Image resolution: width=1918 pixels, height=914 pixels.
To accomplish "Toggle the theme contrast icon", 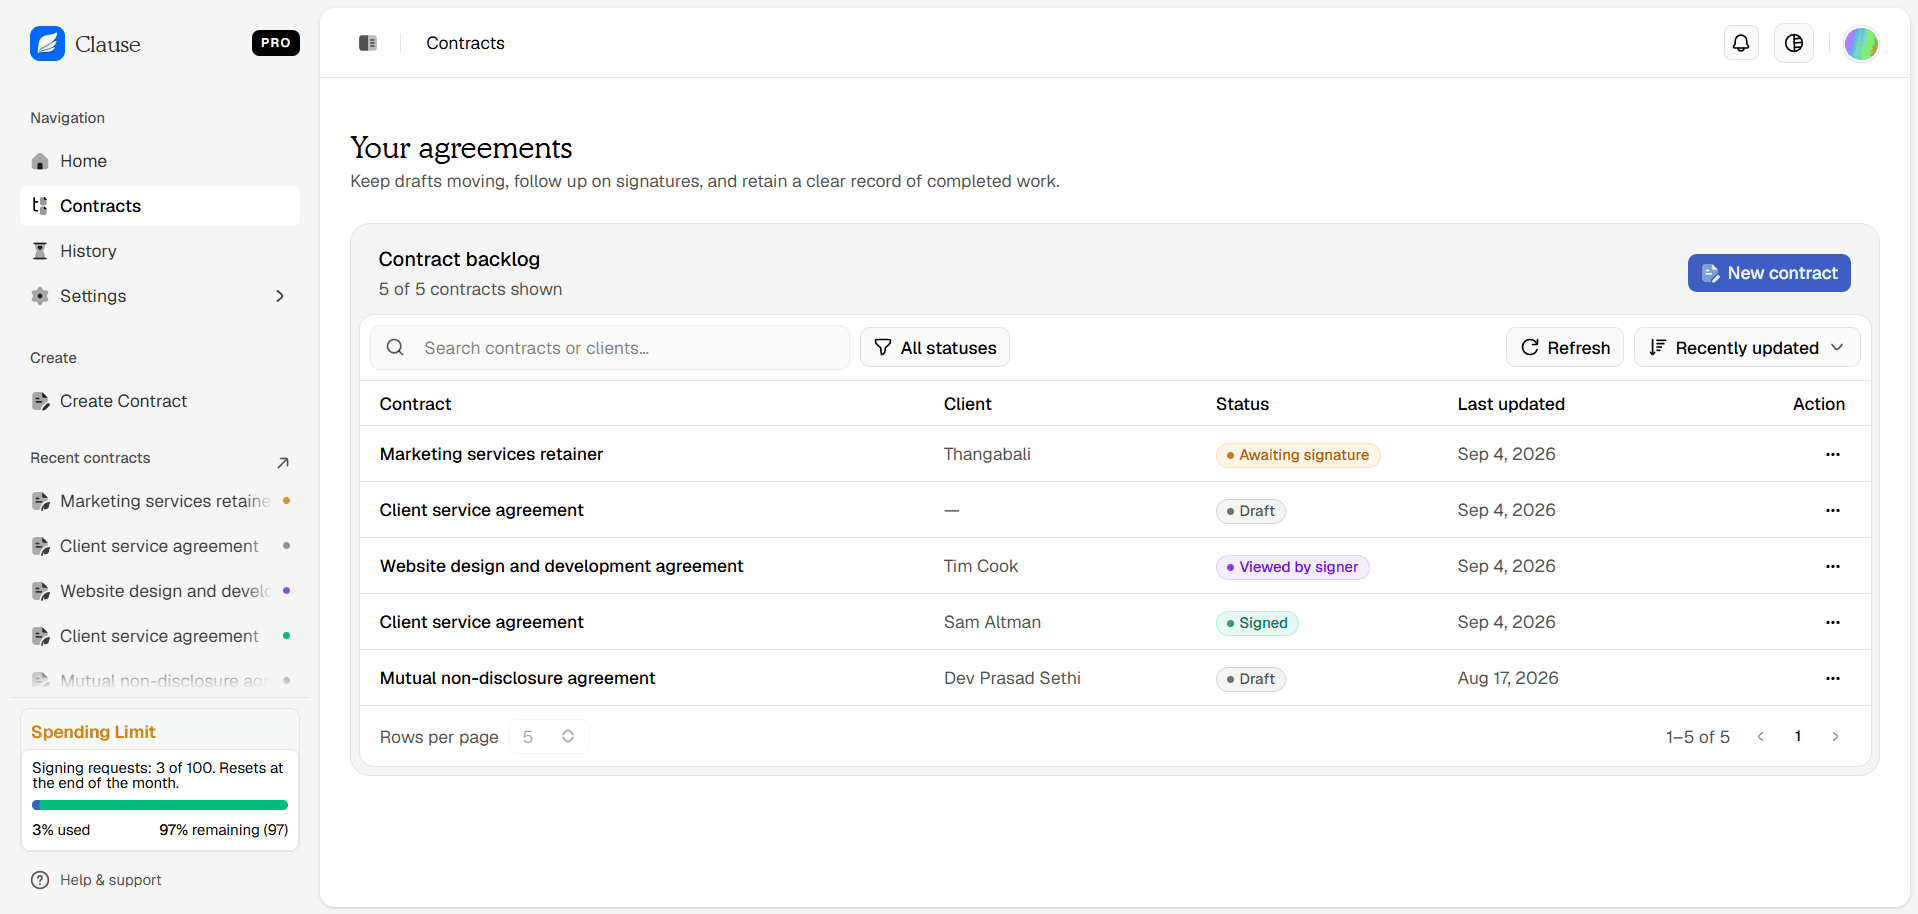I will (1794, 43).
